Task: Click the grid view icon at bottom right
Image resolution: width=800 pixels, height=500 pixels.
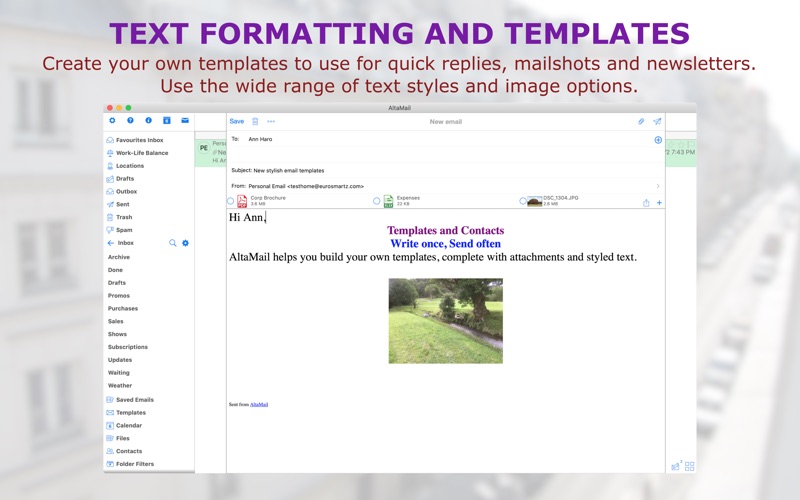Action: (x=690, y=466)
